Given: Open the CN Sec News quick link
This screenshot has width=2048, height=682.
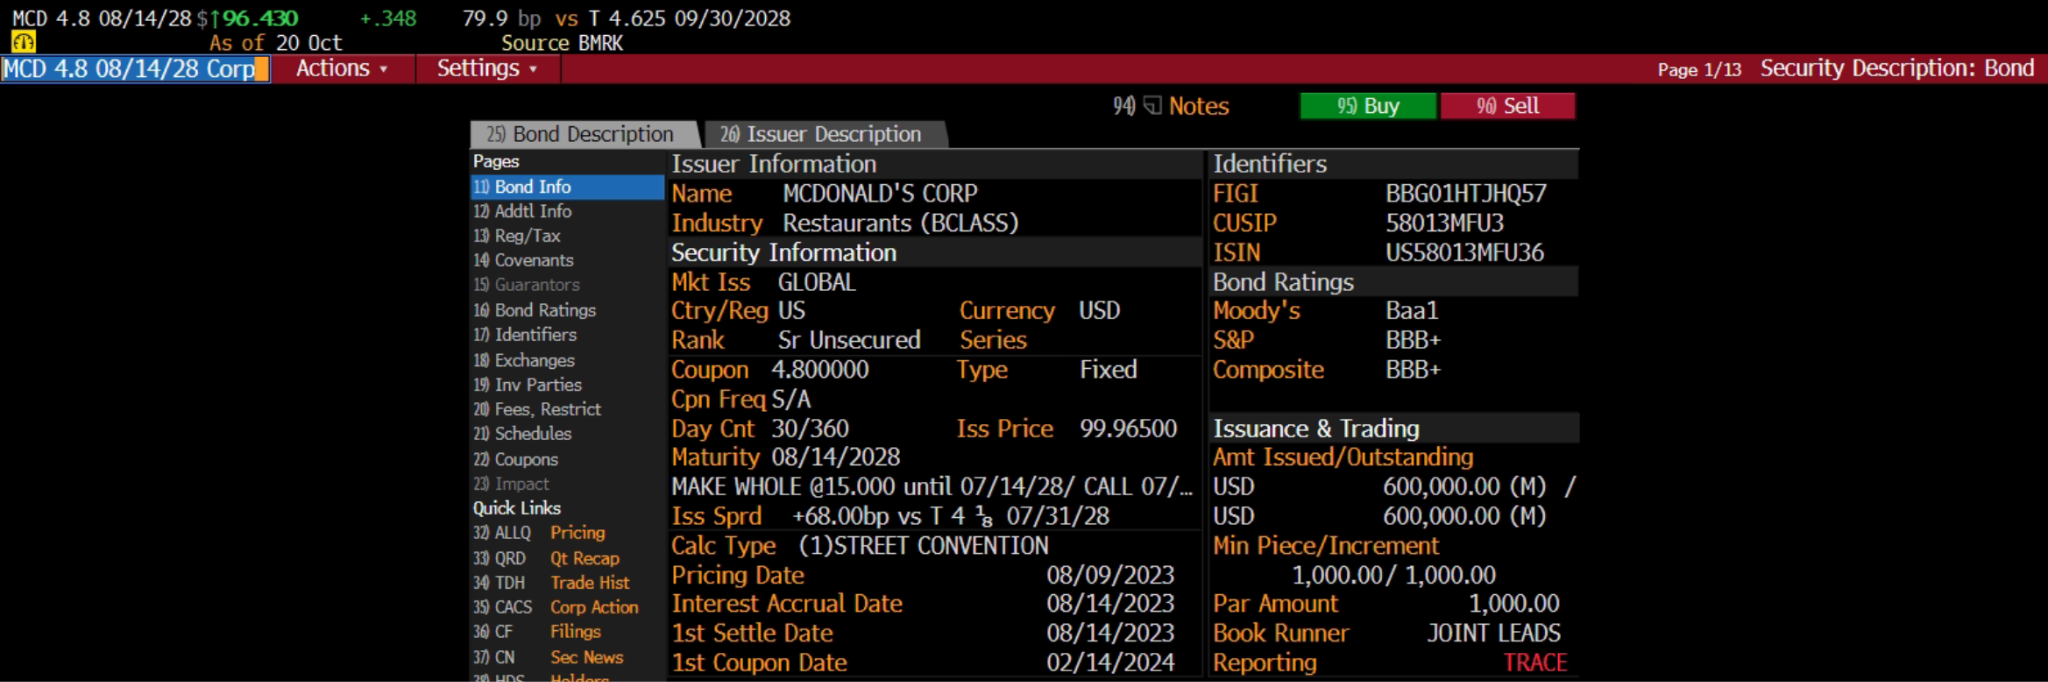Looking at the screenshot, I should (x=548, y=657).
